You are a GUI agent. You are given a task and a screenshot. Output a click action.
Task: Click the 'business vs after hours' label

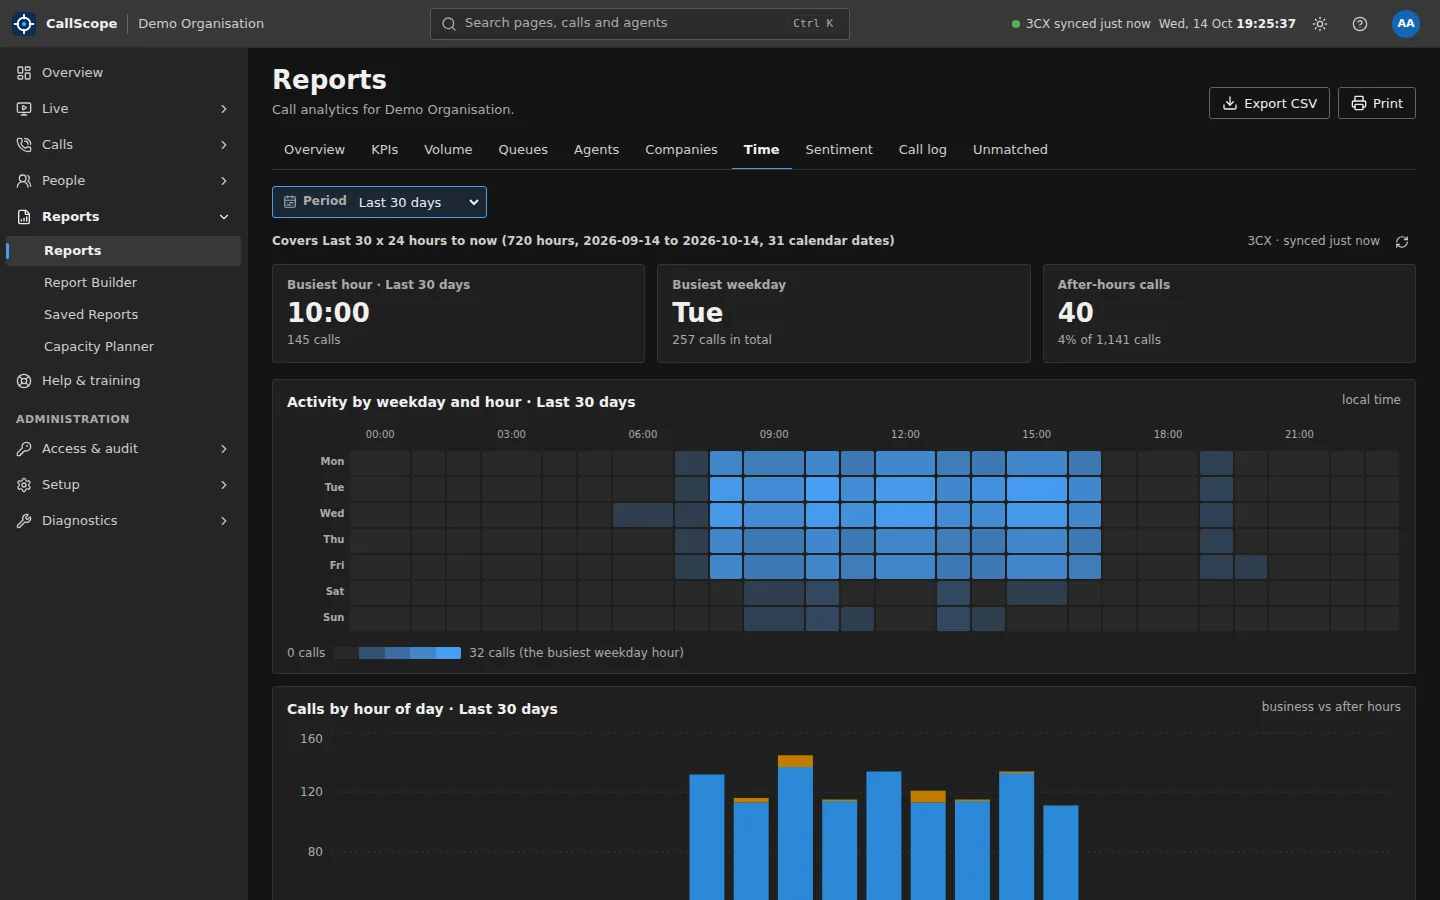click(1331, 707)
